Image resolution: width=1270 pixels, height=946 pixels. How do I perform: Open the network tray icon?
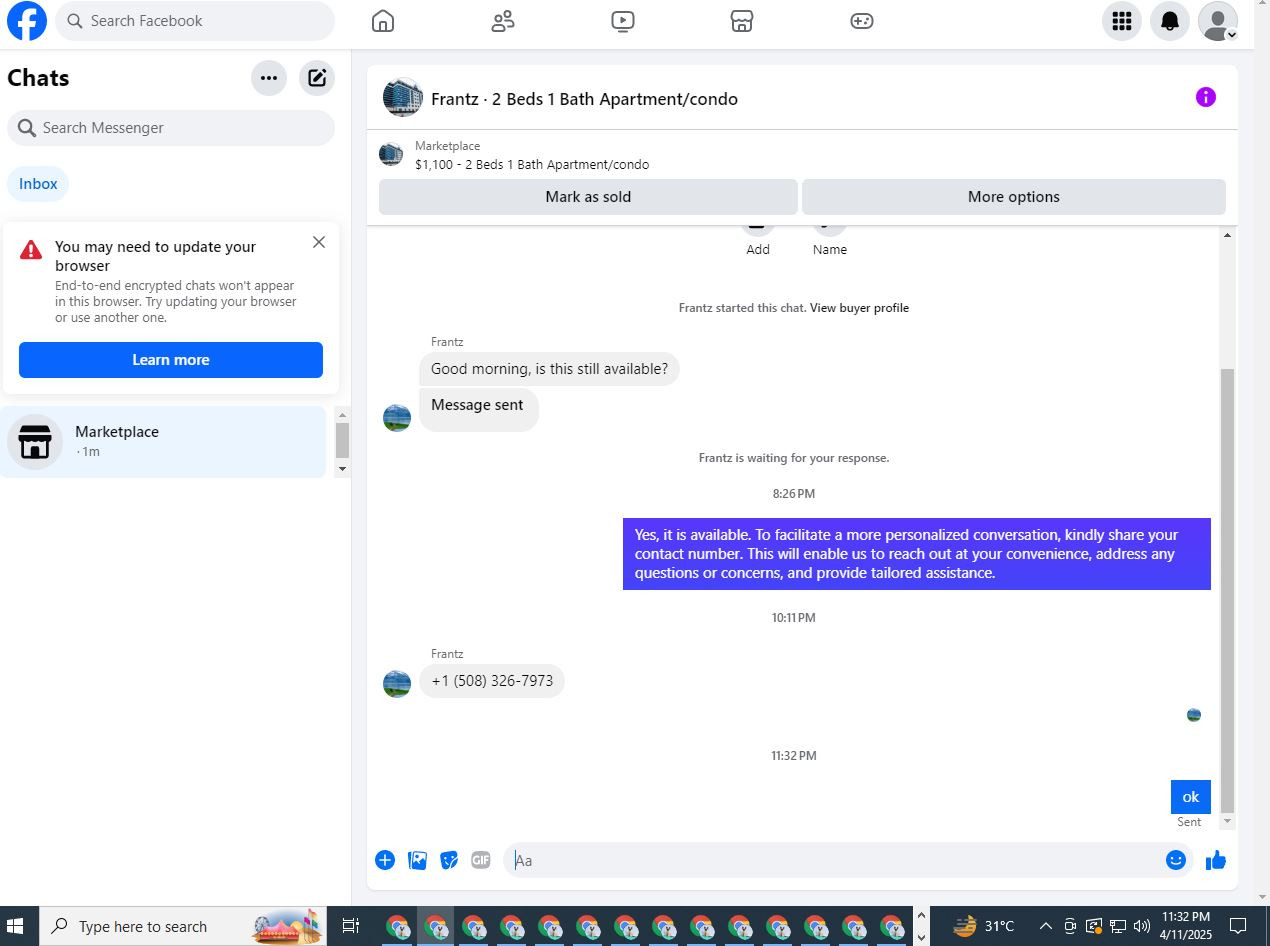point(1118,926)
